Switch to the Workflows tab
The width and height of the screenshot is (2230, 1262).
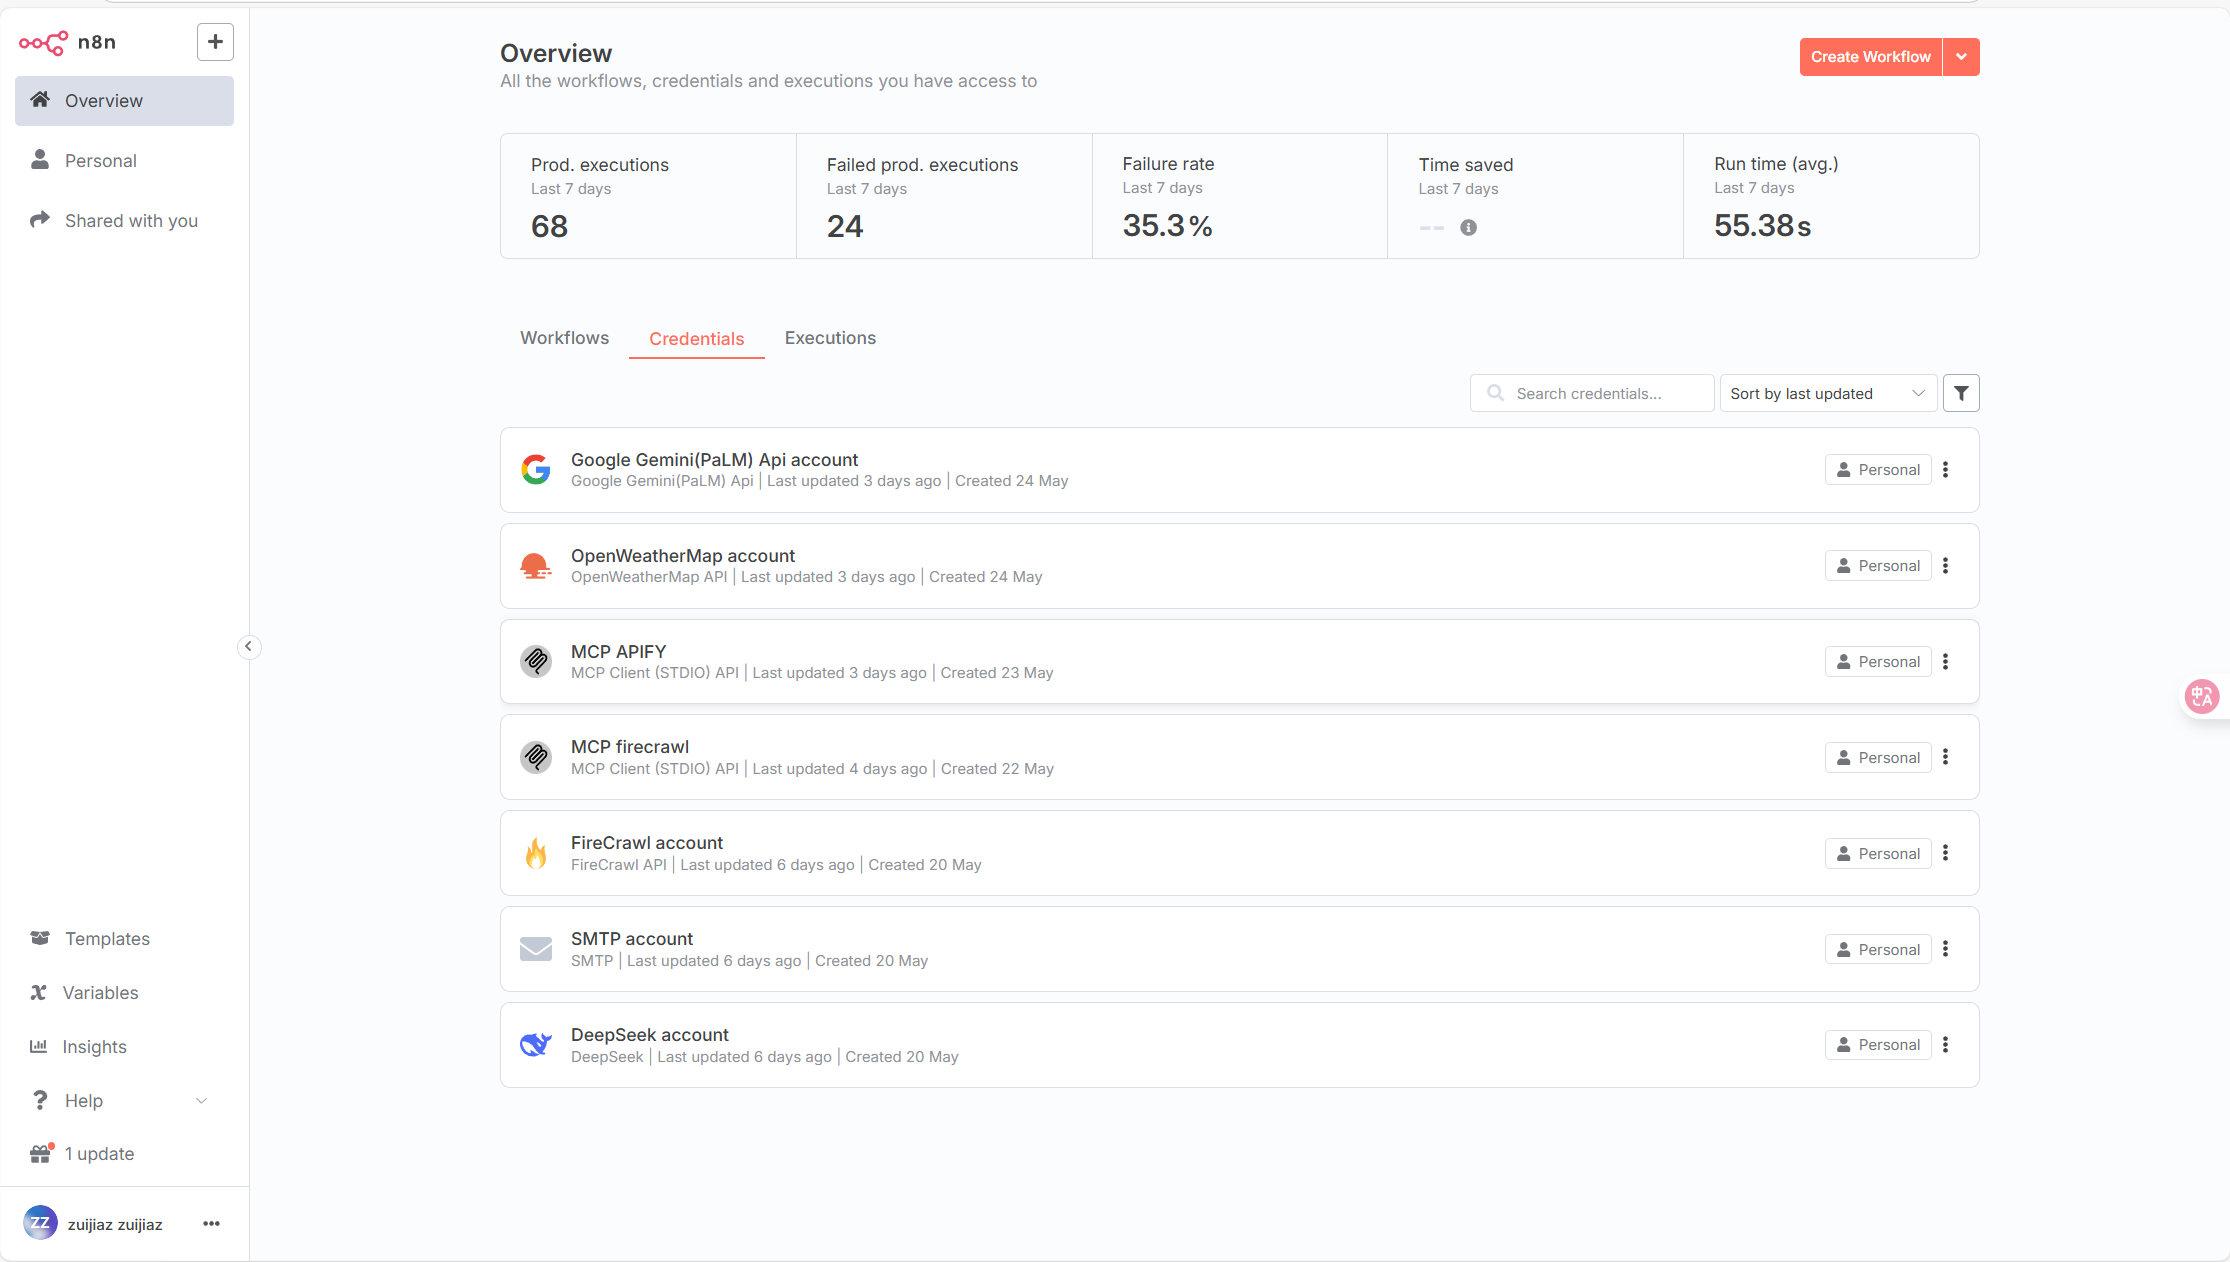pos(564,338)
